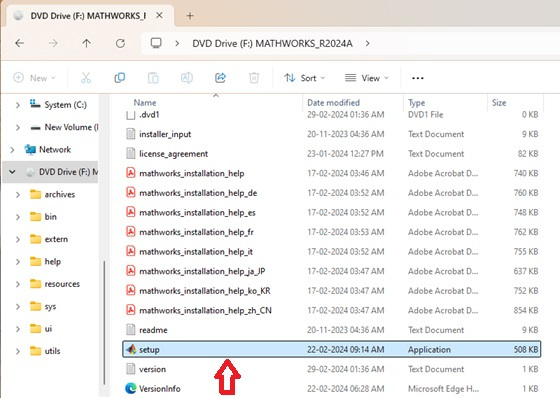Click the navigation pane scrollbar
This screenshot has width=560, height=398.
click(104, 323)
